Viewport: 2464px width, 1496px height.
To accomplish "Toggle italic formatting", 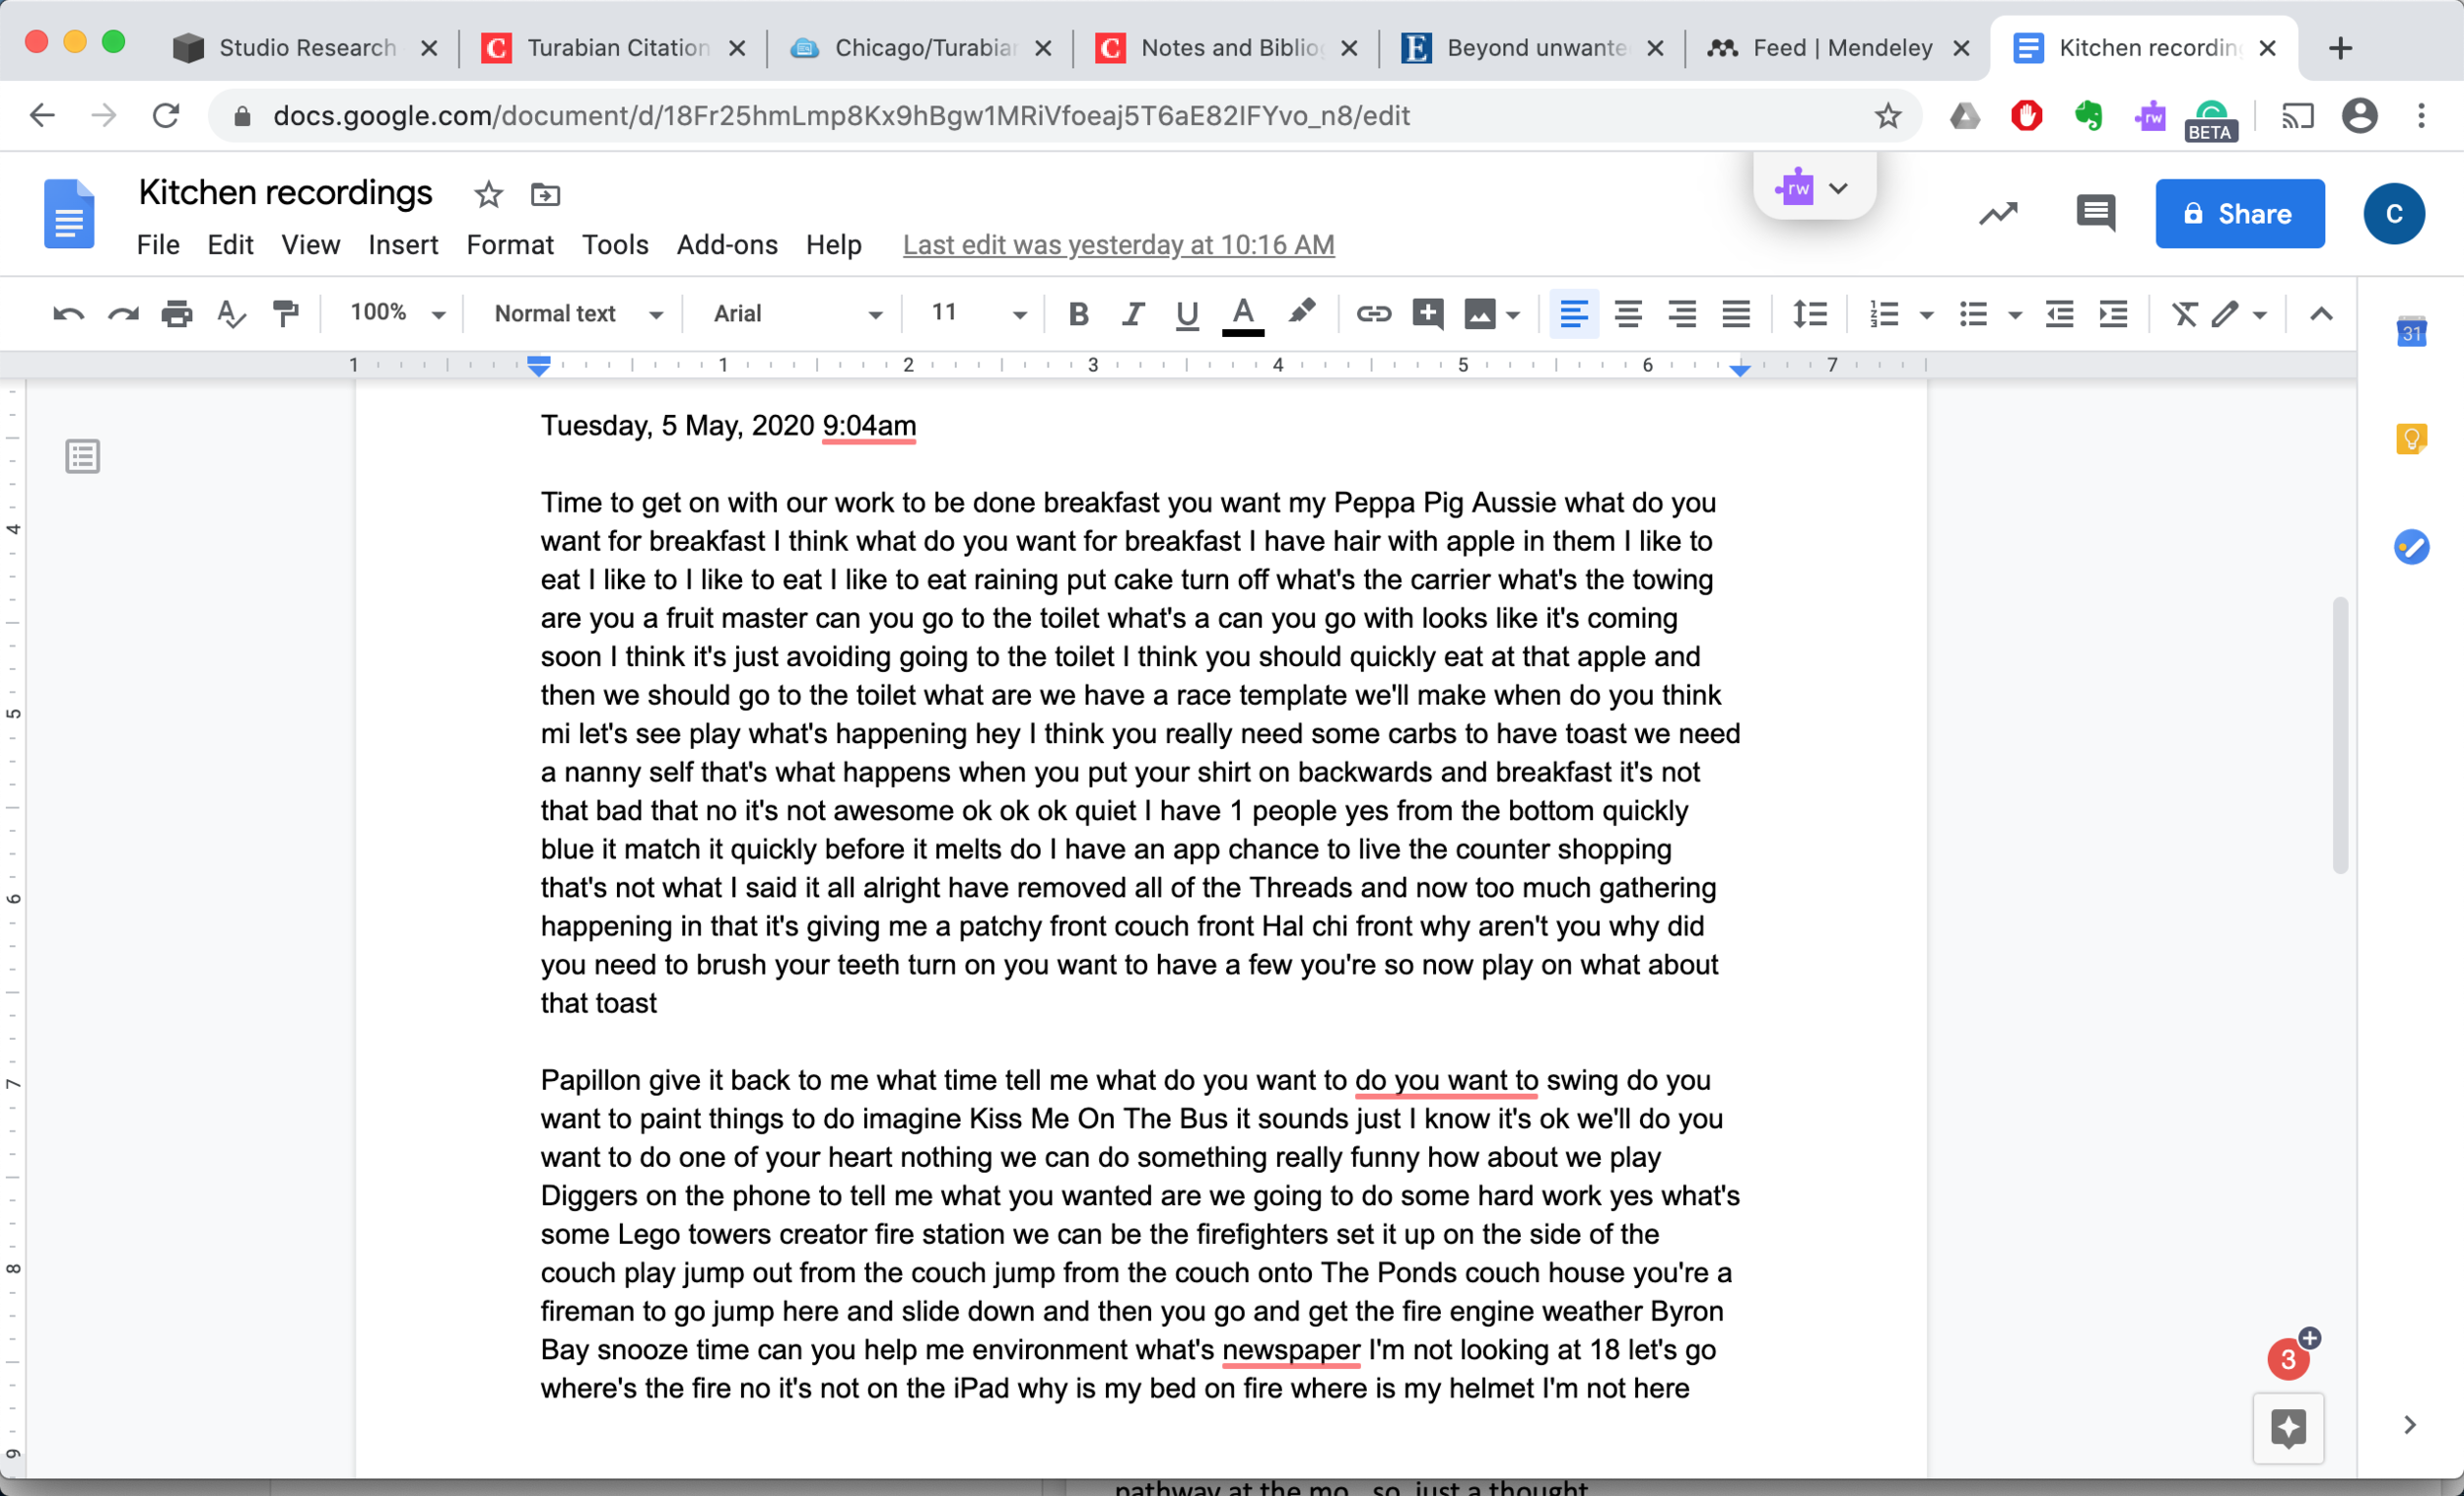I will point(1132,314).
